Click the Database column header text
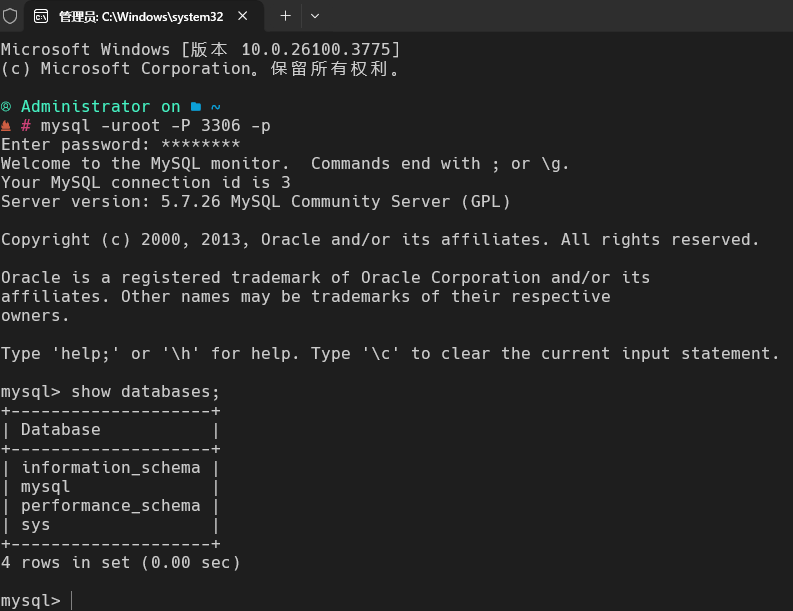 coord(60,430)
